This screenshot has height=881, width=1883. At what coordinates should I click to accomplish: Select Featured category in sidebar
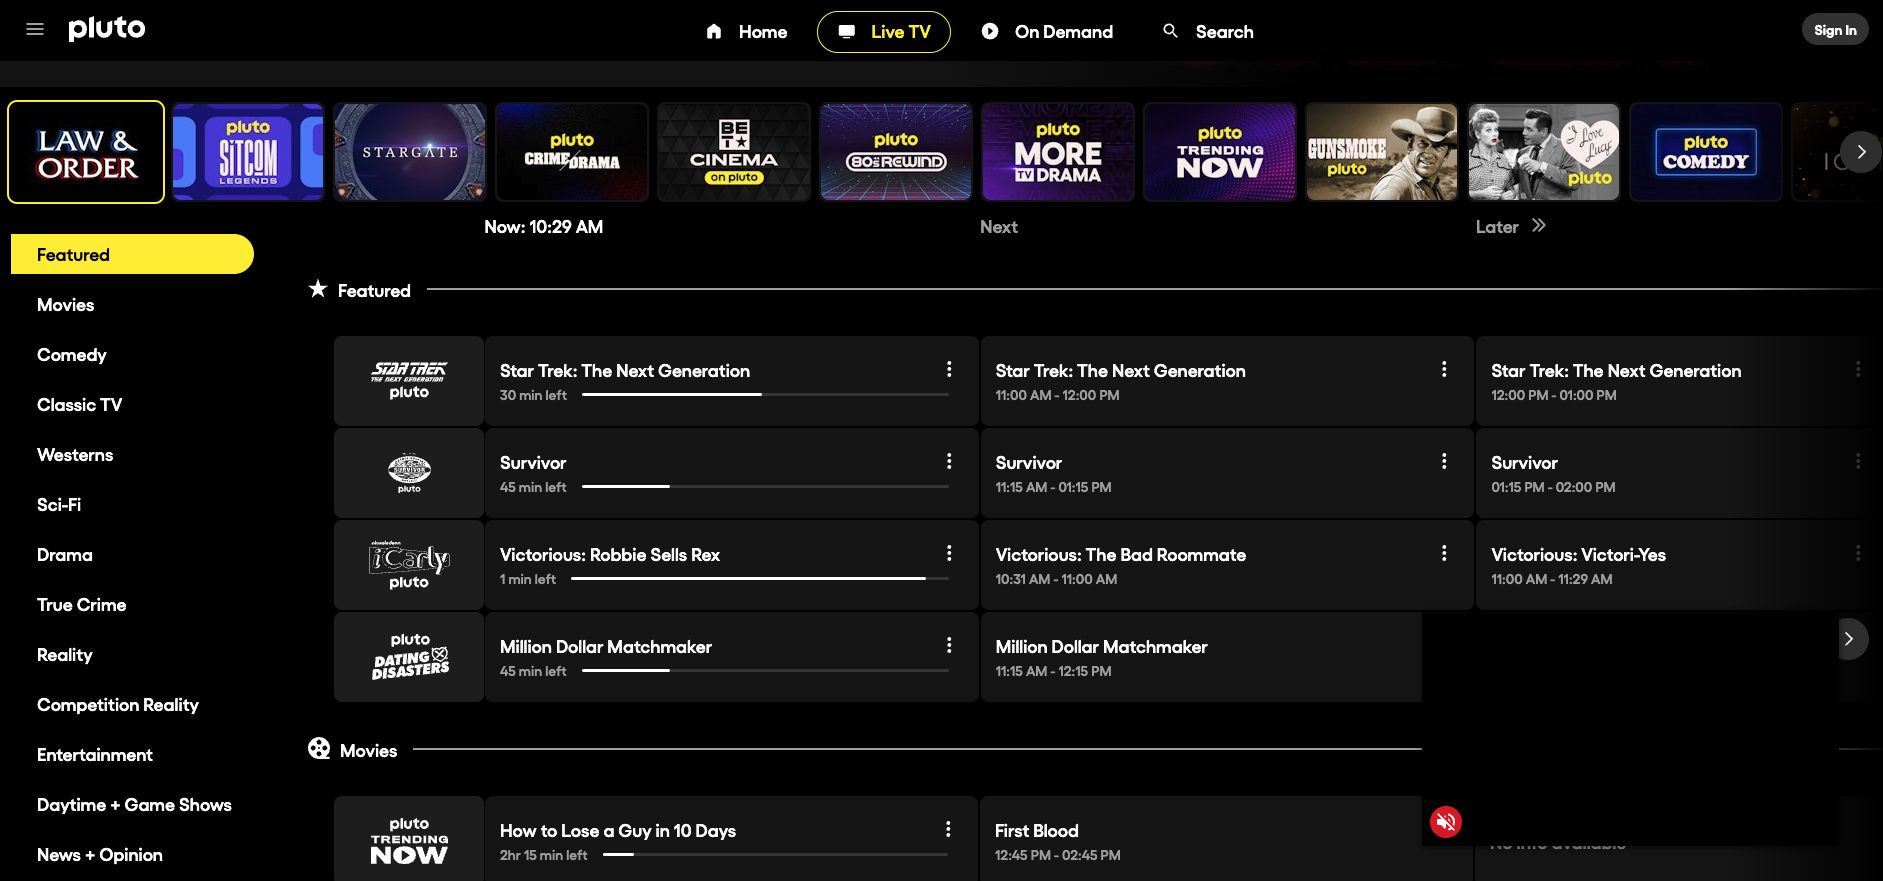(x=132, y=254)
